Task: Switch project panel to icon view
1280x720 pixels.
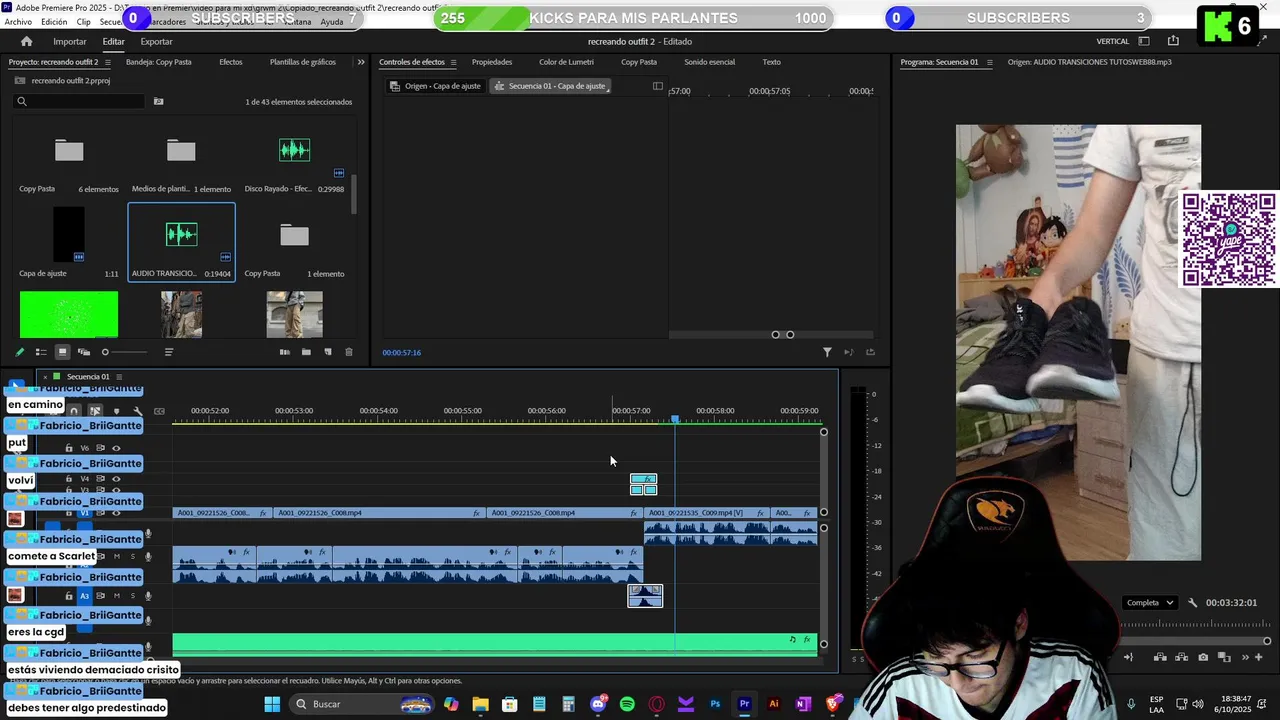Action: tap(62, 352)
